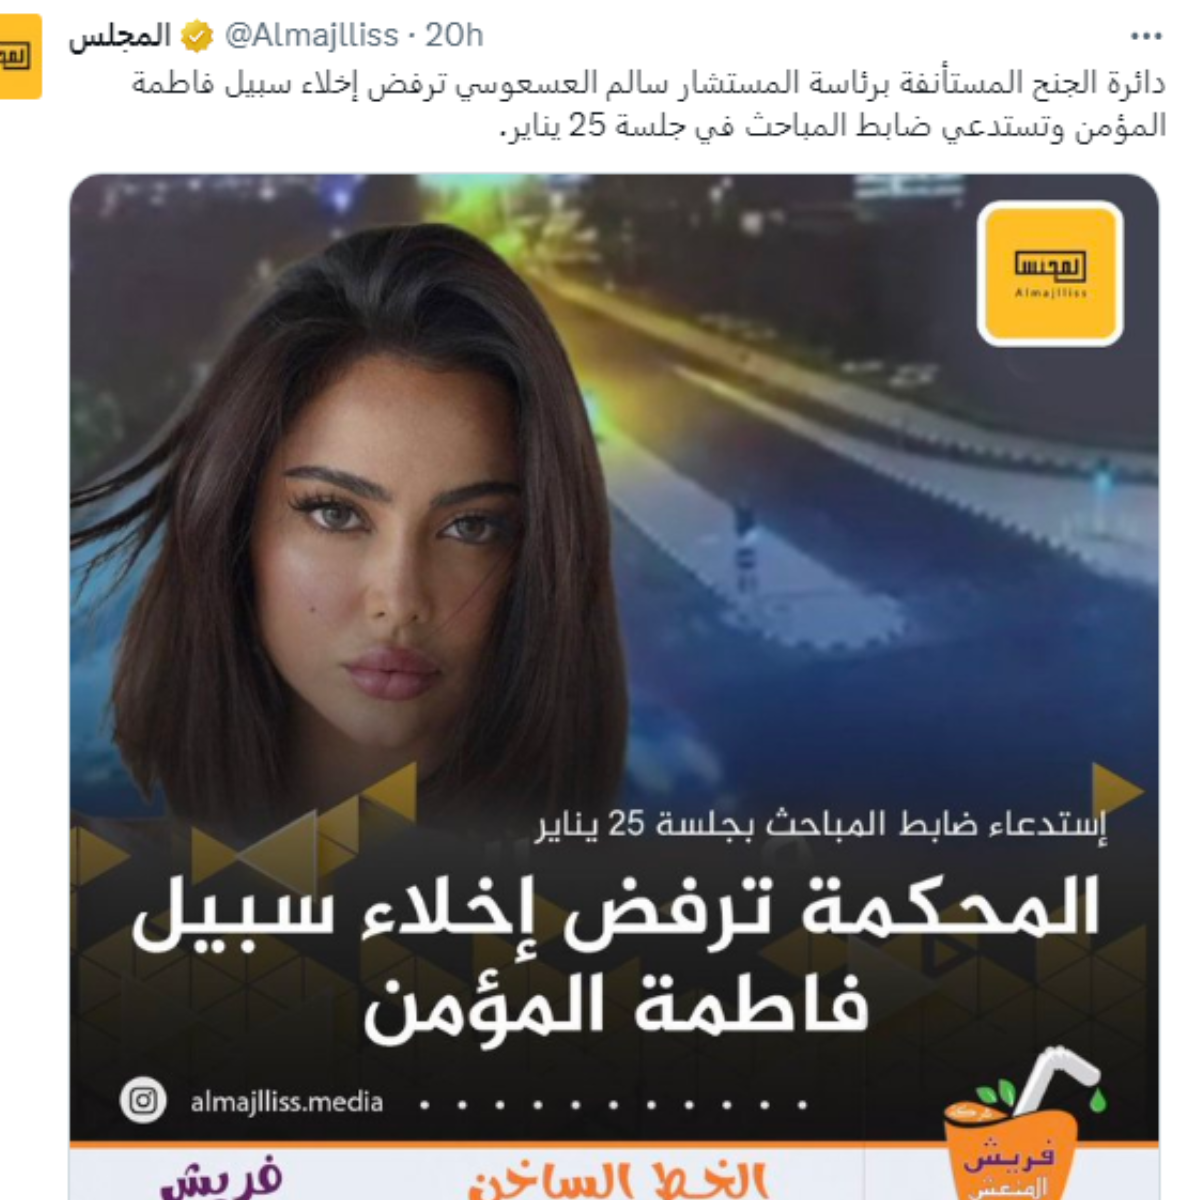Screen dimensions: 1200x1200
Task: Click the gold verified badge beside المجلس
Action: (x=198, y=37)
